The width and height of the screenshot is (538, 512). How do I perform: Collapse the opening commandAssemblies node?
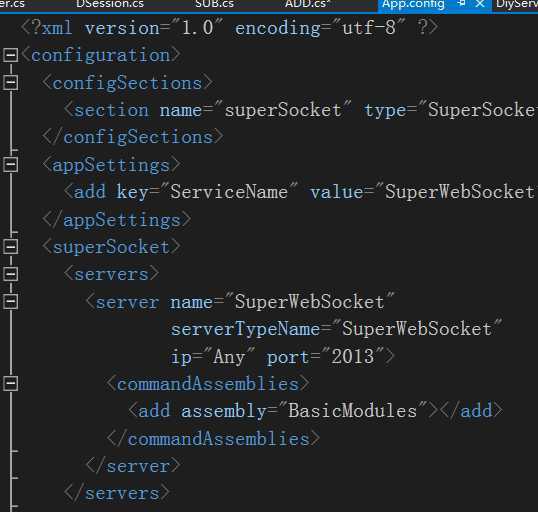click(x=10, y=383)
